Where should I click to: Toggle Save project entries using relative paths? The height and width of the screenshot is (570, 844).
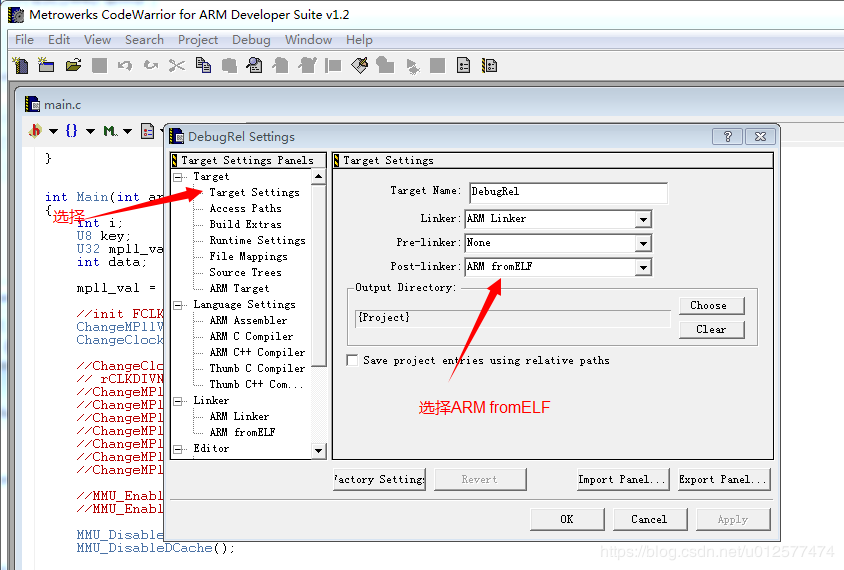tap(353, 360)
